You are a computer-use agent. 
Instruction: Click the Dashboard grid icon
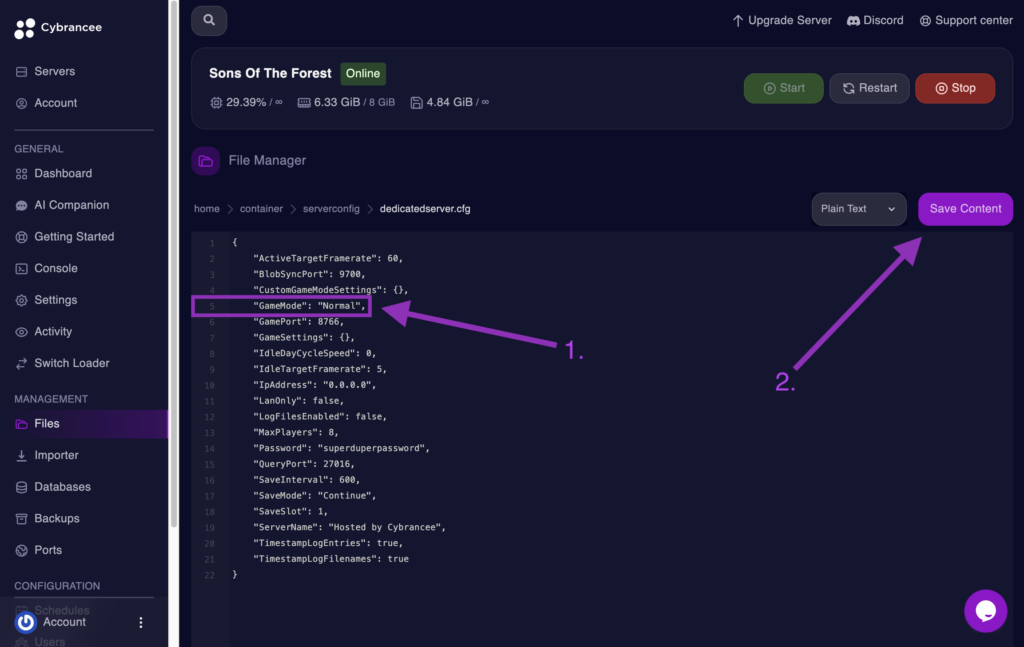pyautogui.click(x=22, y=174)
